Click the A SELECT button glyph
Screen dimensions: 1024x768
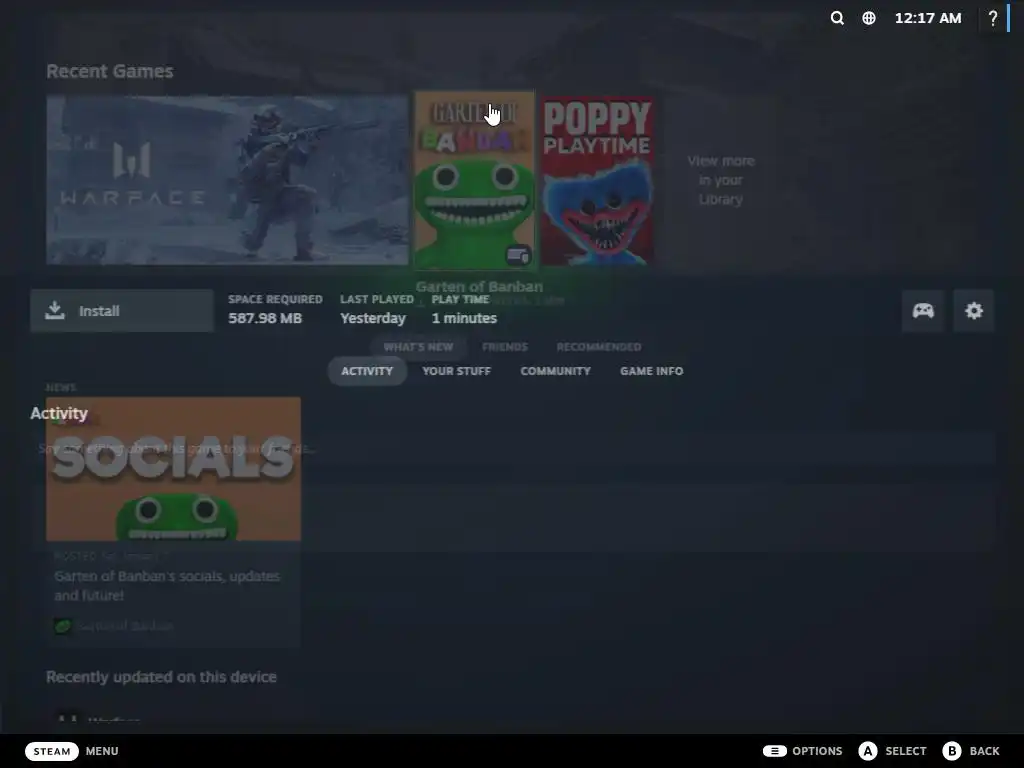867,751
